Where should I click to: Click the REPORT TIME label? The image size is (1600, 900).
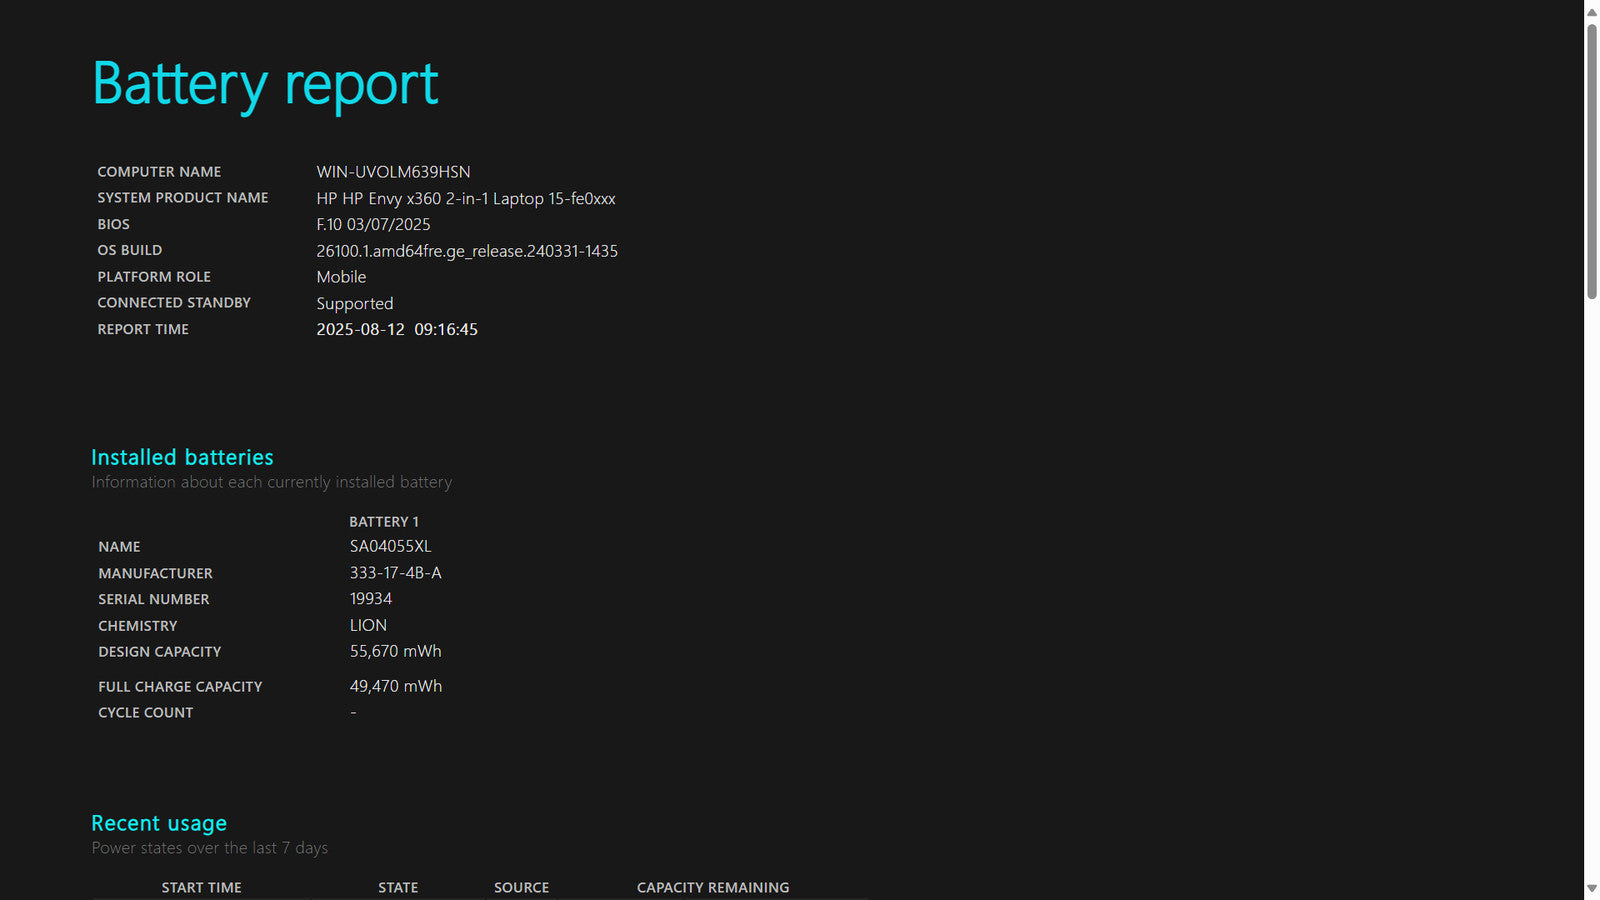[x=143, y=329]
